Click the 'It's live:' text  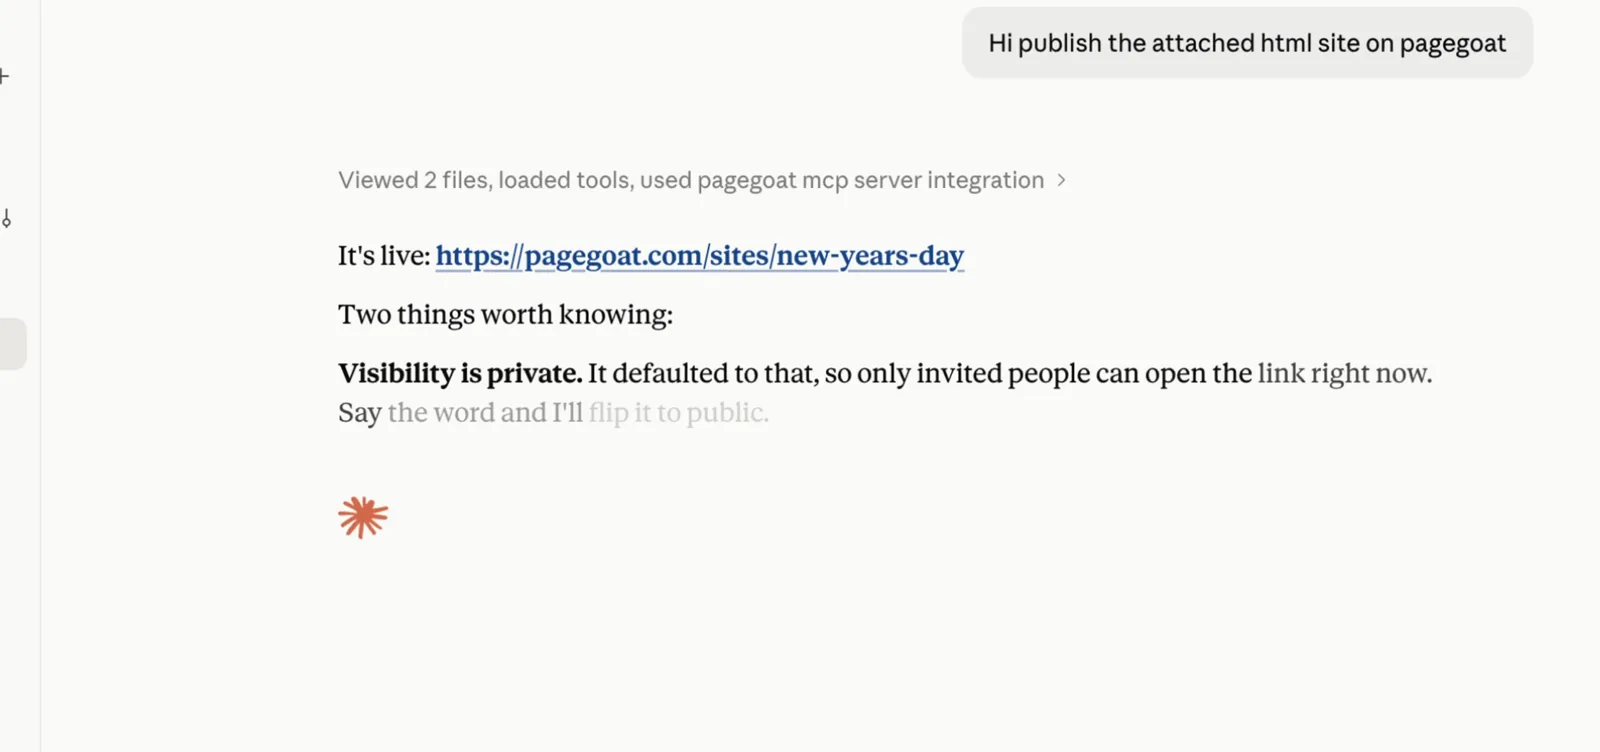tap(384, 256)
